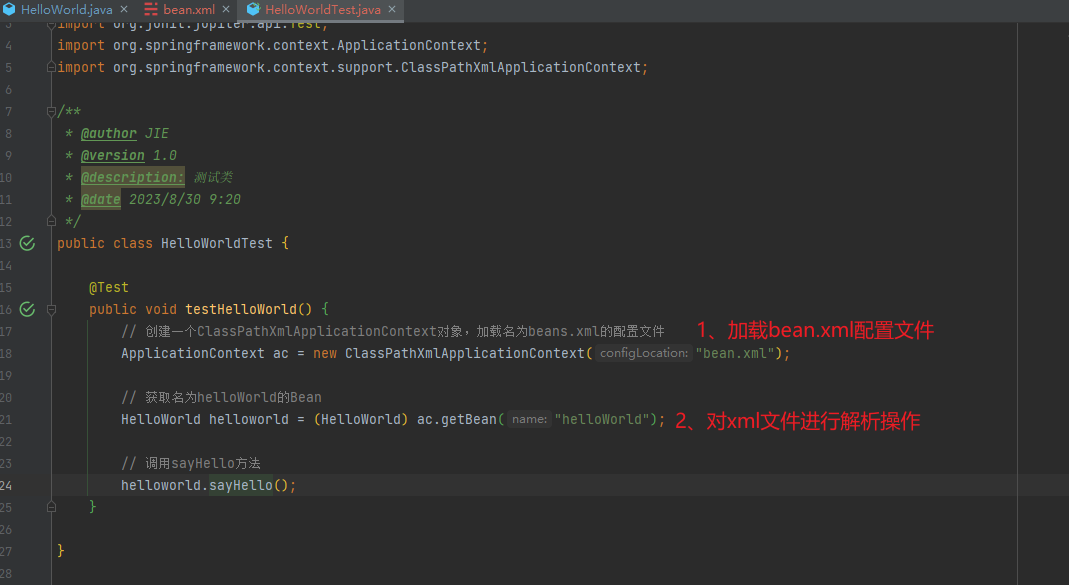Click the class name HelloWorldTest in declaration
Viewport: 1069px width, 585px height.
click(x=217, y=243)
